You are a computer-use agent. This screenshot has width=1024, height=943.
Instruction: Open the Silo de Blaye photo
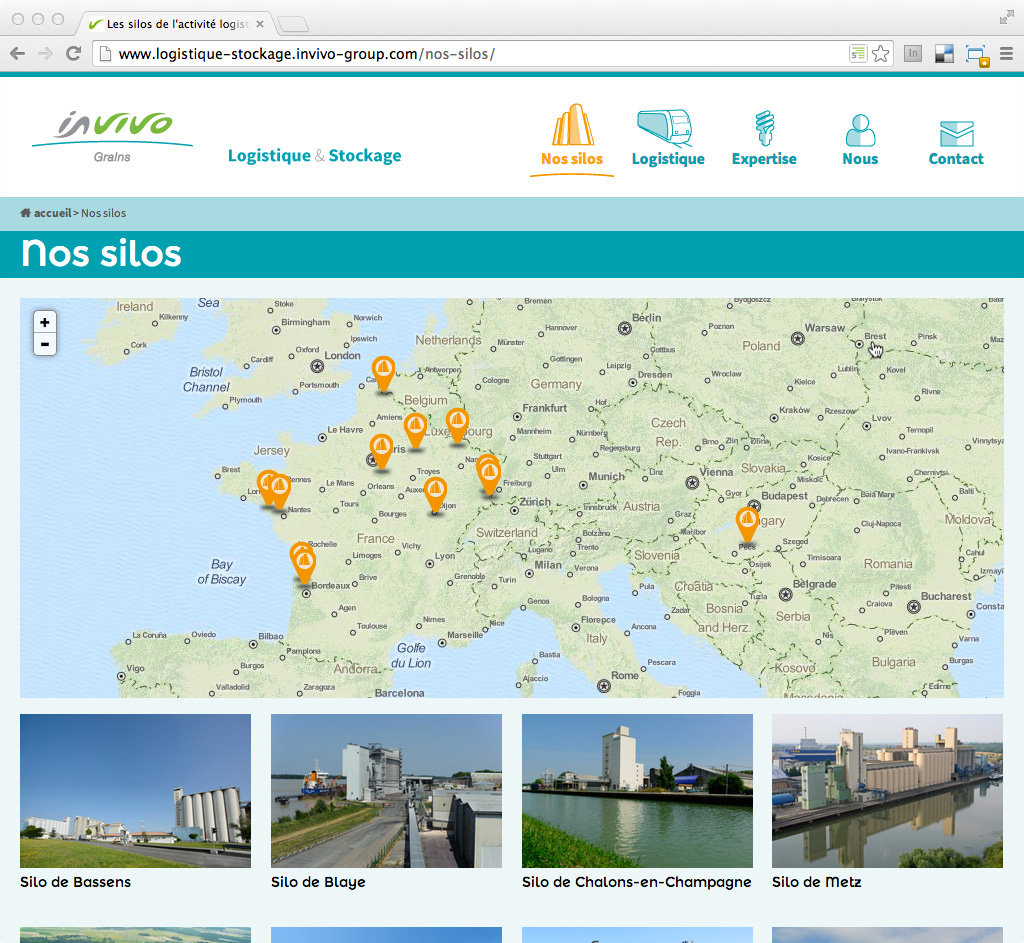pos(386,790)
